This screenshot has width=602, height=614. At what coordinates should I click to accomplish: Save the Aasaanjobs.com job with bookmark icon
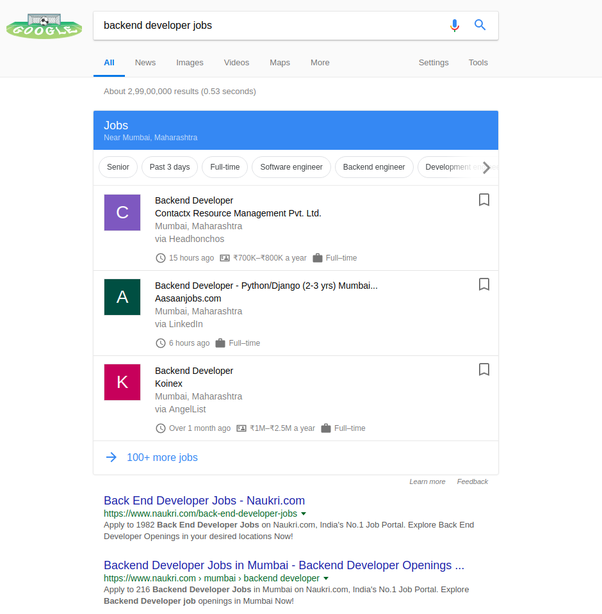pyautogui.click(x=484, y=284)
